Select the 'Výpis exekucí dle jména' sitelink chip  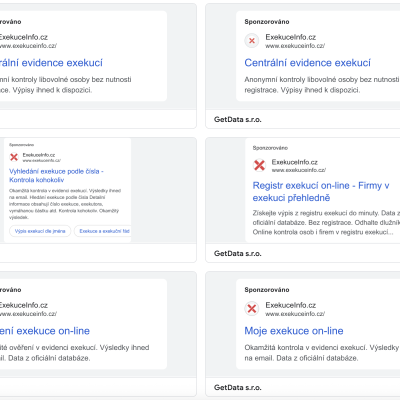(x=40, y=231)
